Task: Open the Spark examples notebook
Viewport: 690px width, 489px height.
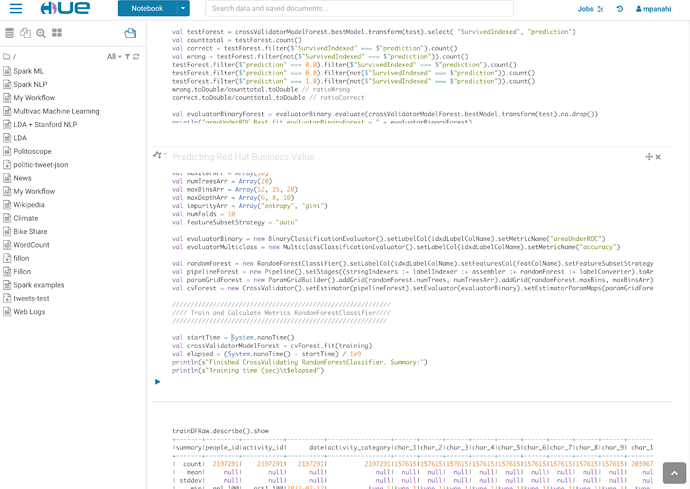Action: click(x=39, y=285)
